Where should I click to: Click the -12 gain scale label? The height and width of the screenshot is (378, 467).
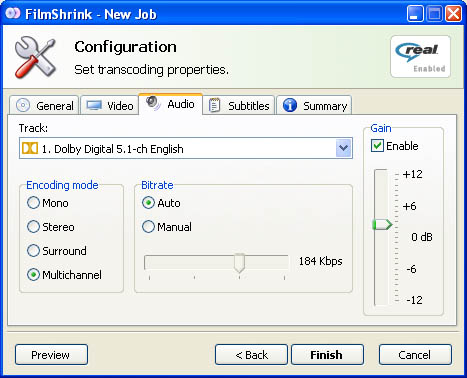[x=414, y=300]
